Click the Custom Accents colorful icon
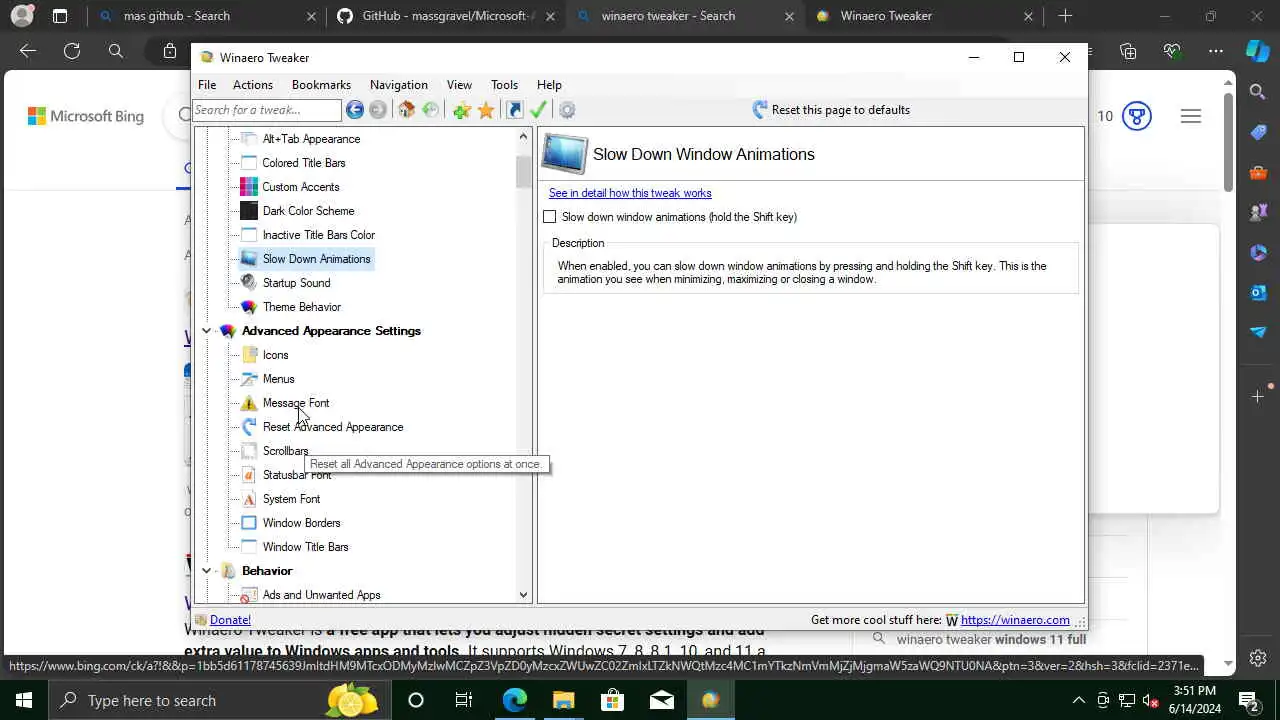Screen dimensions: 1280x720 (x=249, y=187)
